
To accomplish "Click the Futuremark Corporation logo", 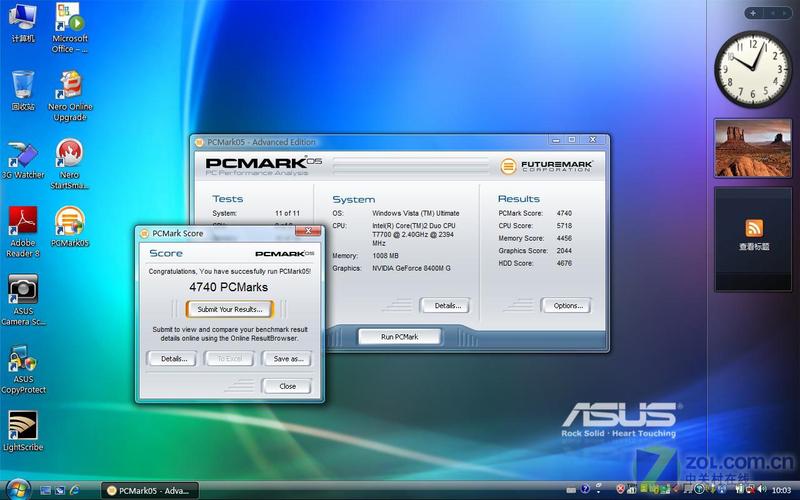I will [546, 166].
